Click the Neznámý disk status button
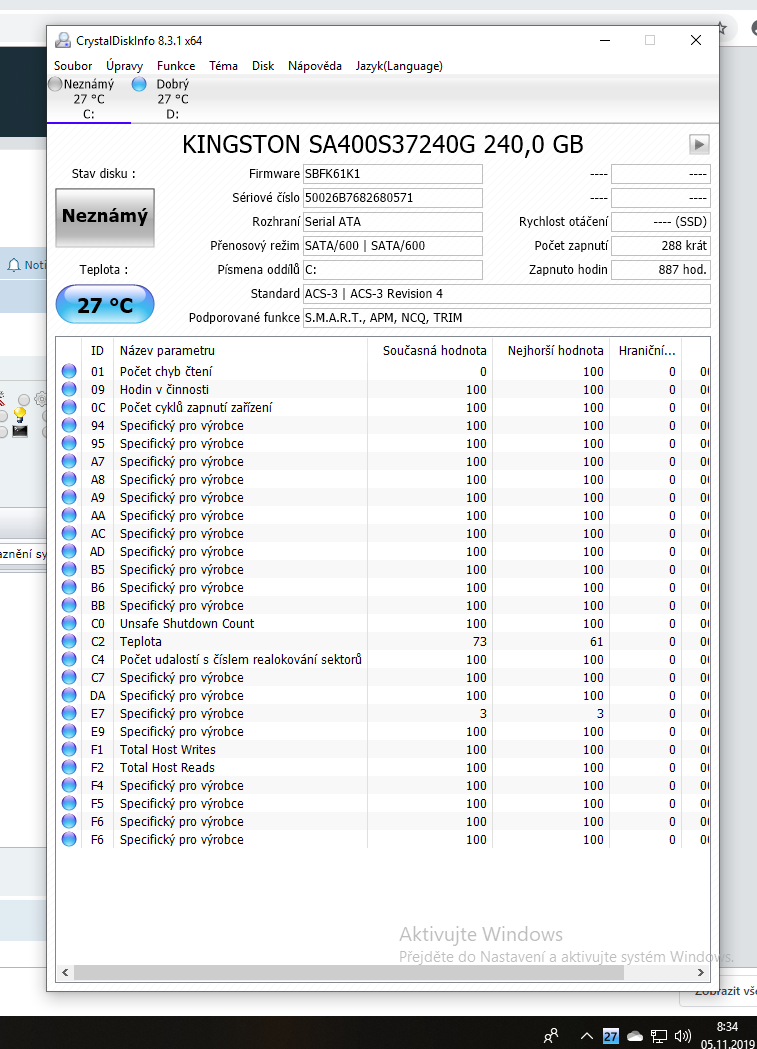 (x=105, y=216)
